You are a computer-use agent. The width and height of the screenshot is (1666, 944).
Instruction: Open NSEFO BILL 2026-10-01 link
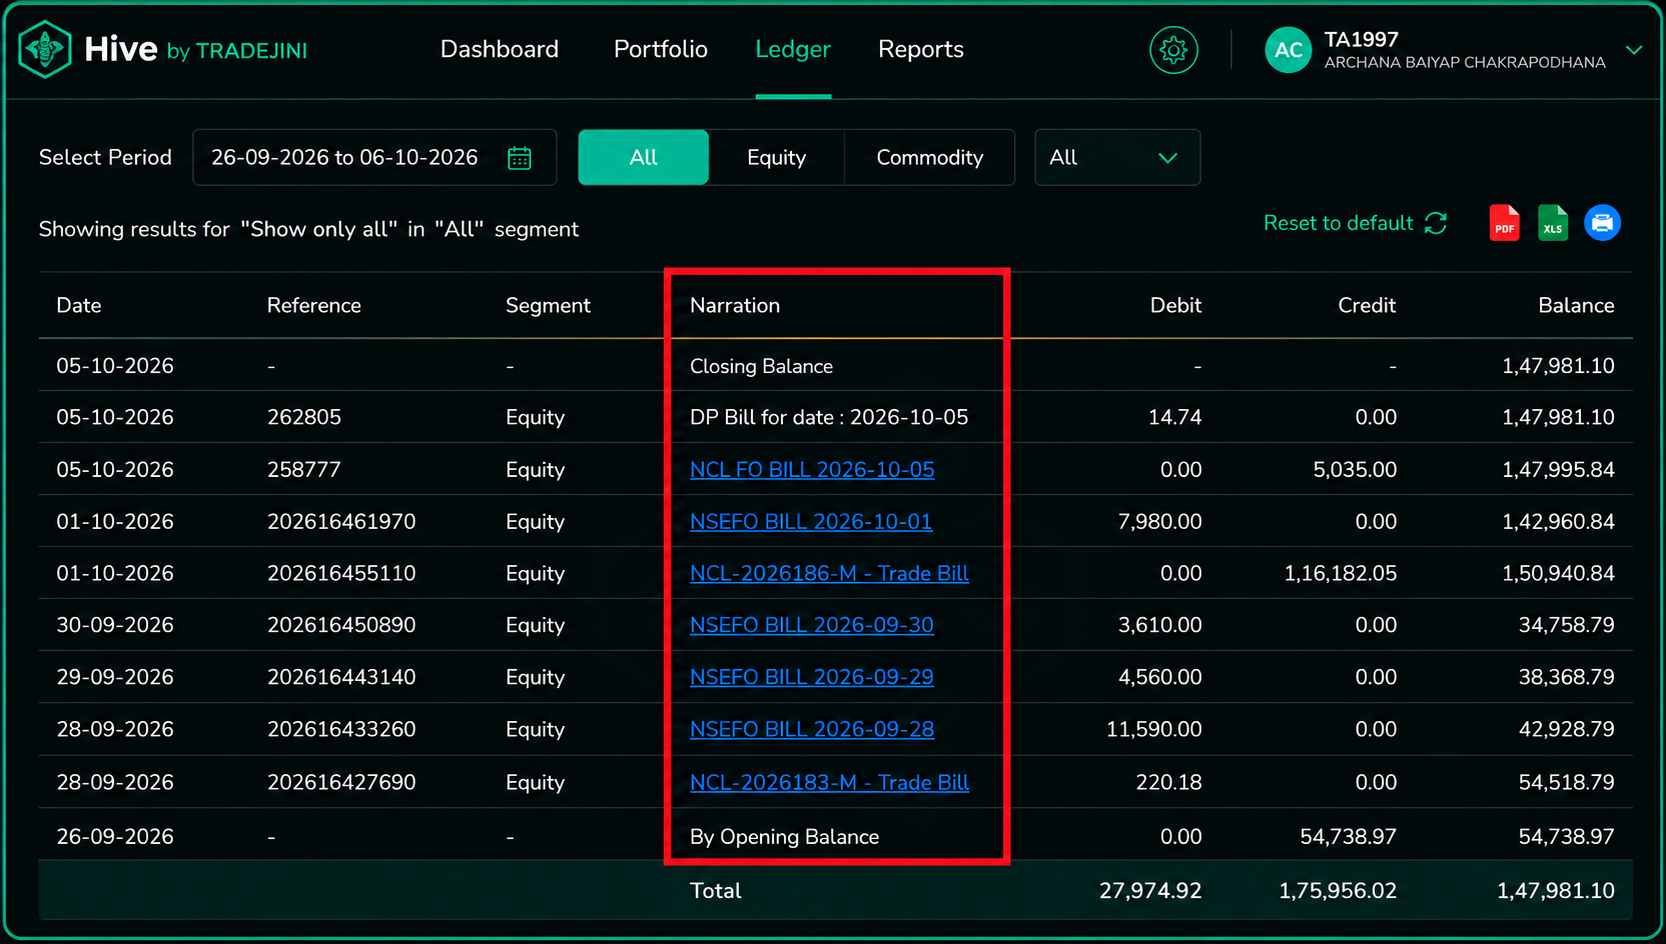[x=811, y=522]
